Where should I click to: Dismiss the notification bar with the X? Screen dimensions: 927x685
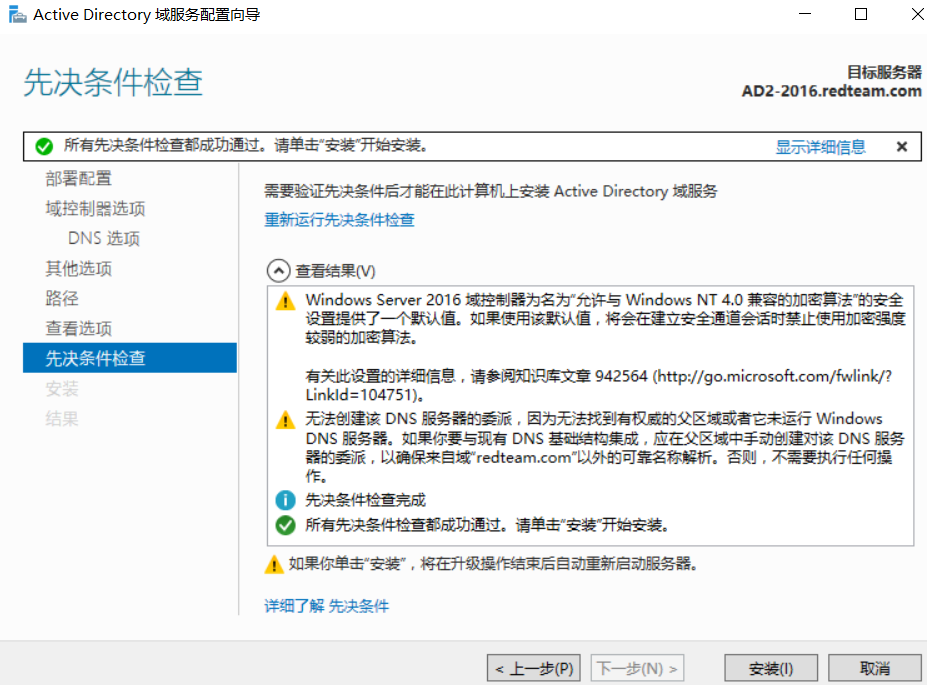click(x=902, y=147)
